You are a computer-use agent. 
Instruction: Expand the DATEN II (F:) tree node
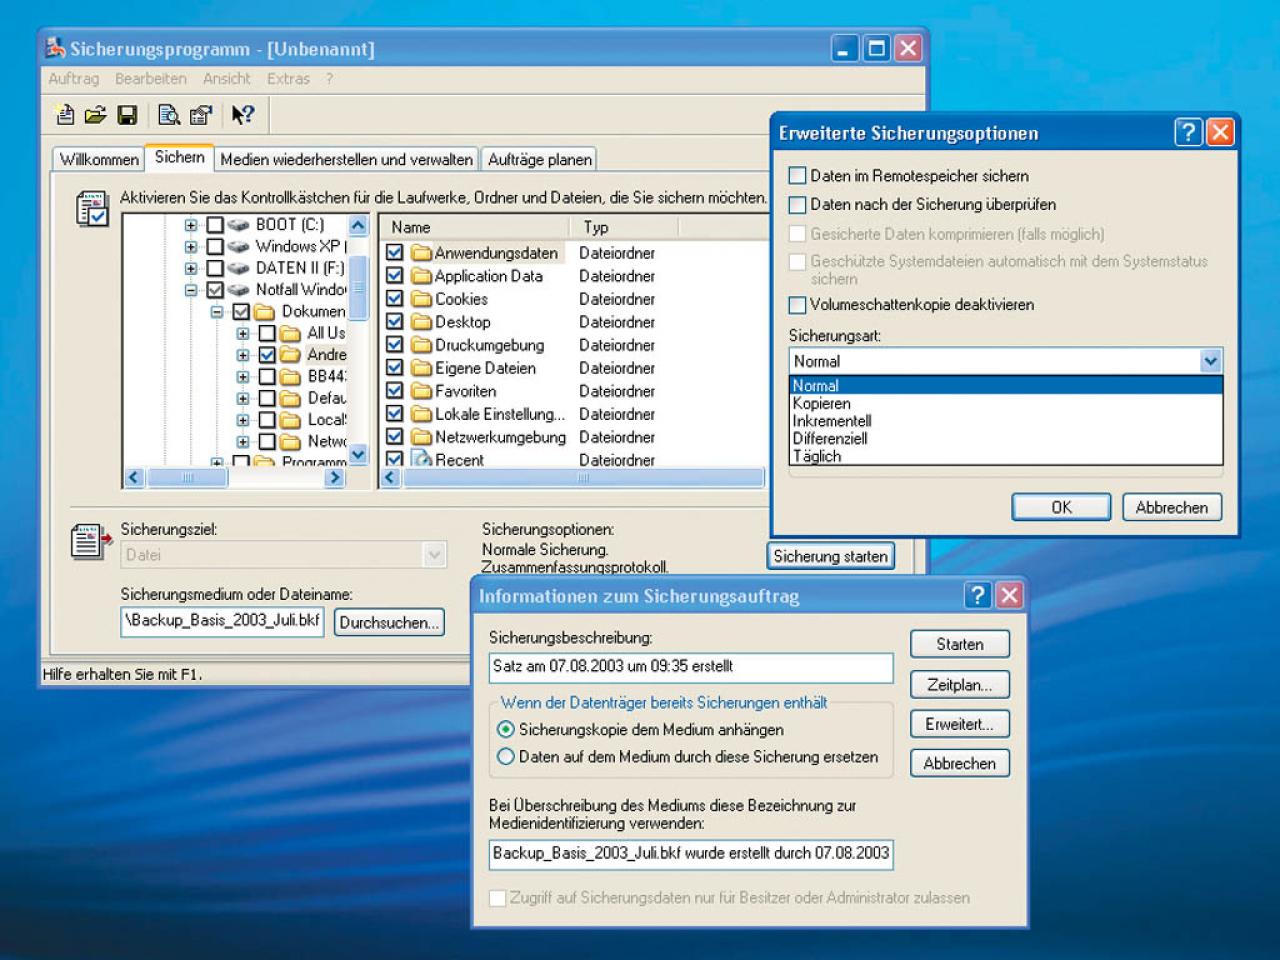[x=191, y=268]
